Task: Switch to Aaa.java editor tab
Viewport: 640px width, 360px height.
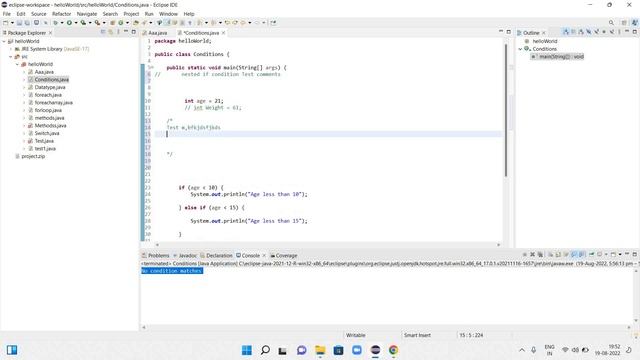Action: point(158,33)
